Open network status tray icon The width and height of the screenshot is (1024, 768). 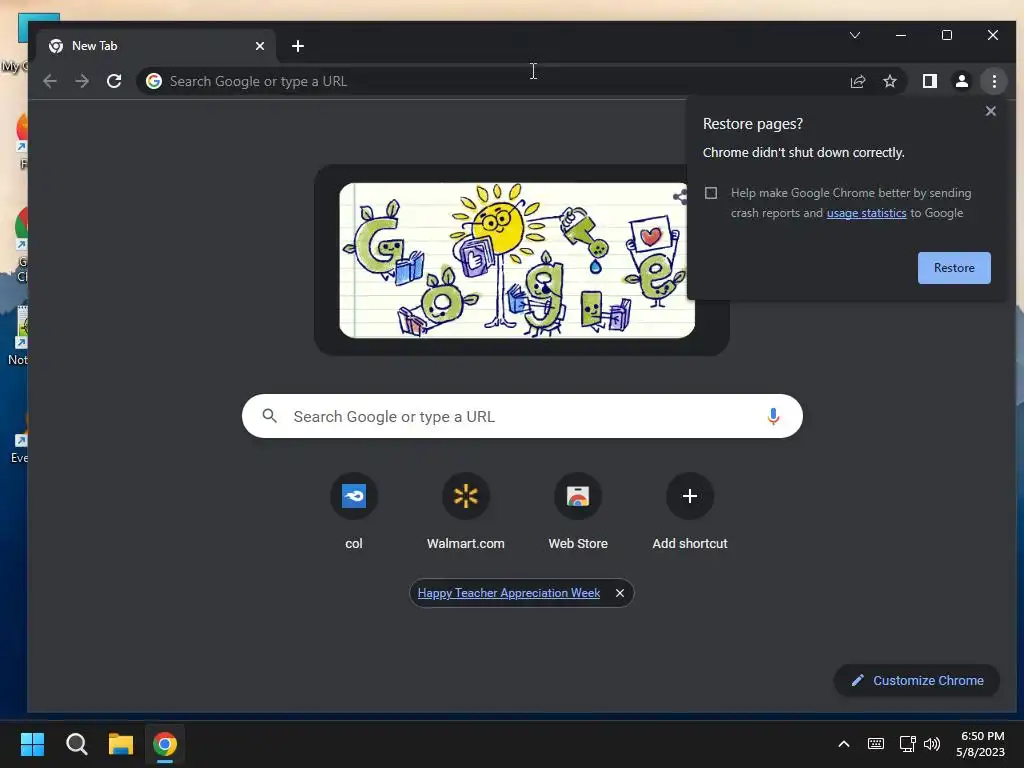907,744
